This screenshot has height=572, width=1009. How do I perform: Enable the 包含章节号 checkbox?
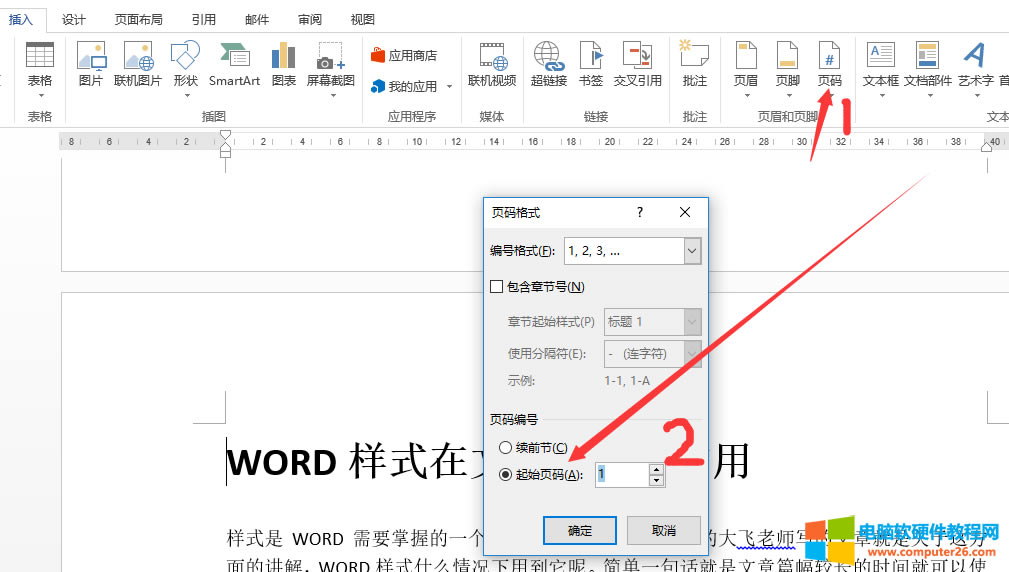[497, 287]
